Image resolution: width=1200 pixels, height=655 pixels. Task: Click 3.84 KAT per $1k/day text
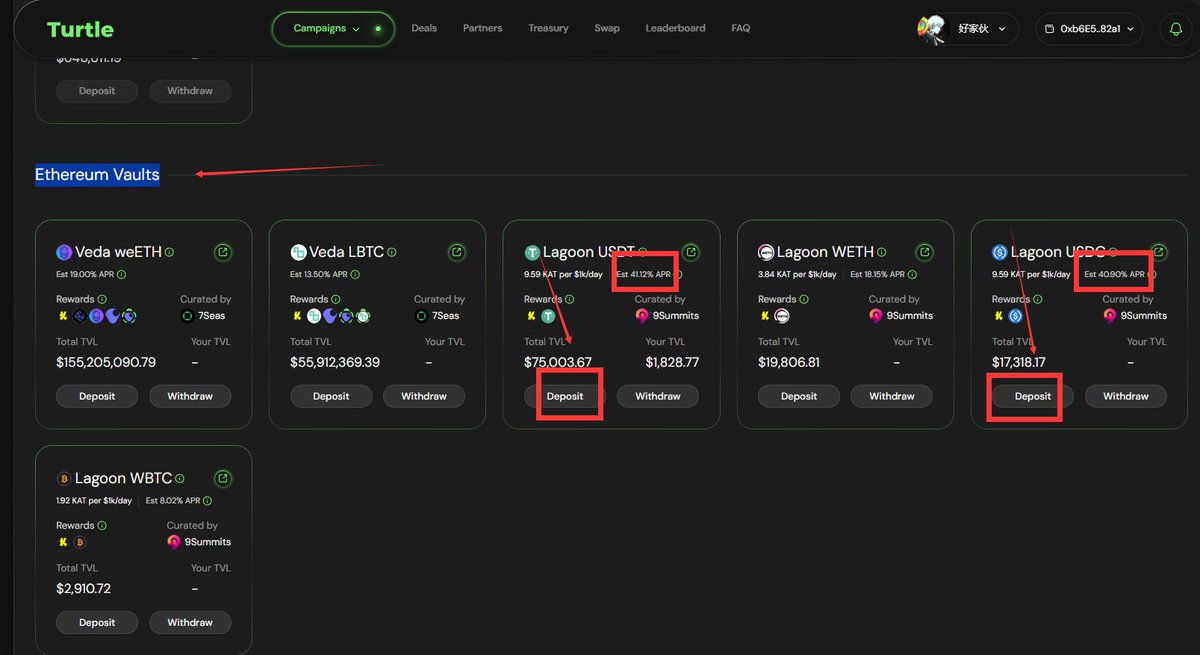pyautogui.click(x=797, y=274)
